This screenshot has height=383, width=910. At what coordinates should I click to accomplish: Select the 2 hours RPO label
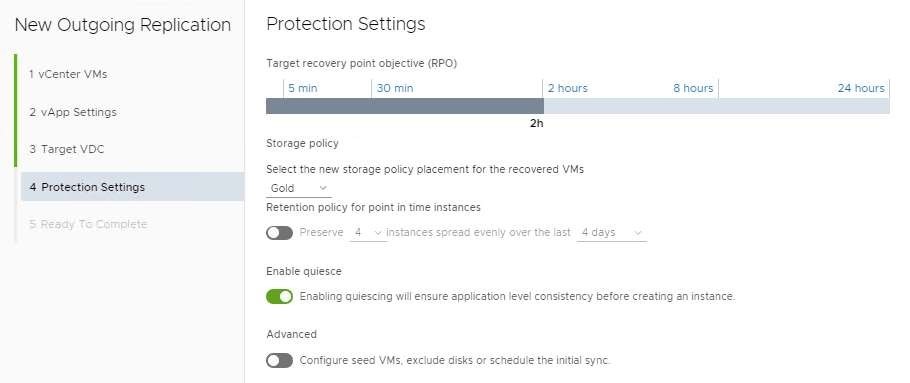568,88
